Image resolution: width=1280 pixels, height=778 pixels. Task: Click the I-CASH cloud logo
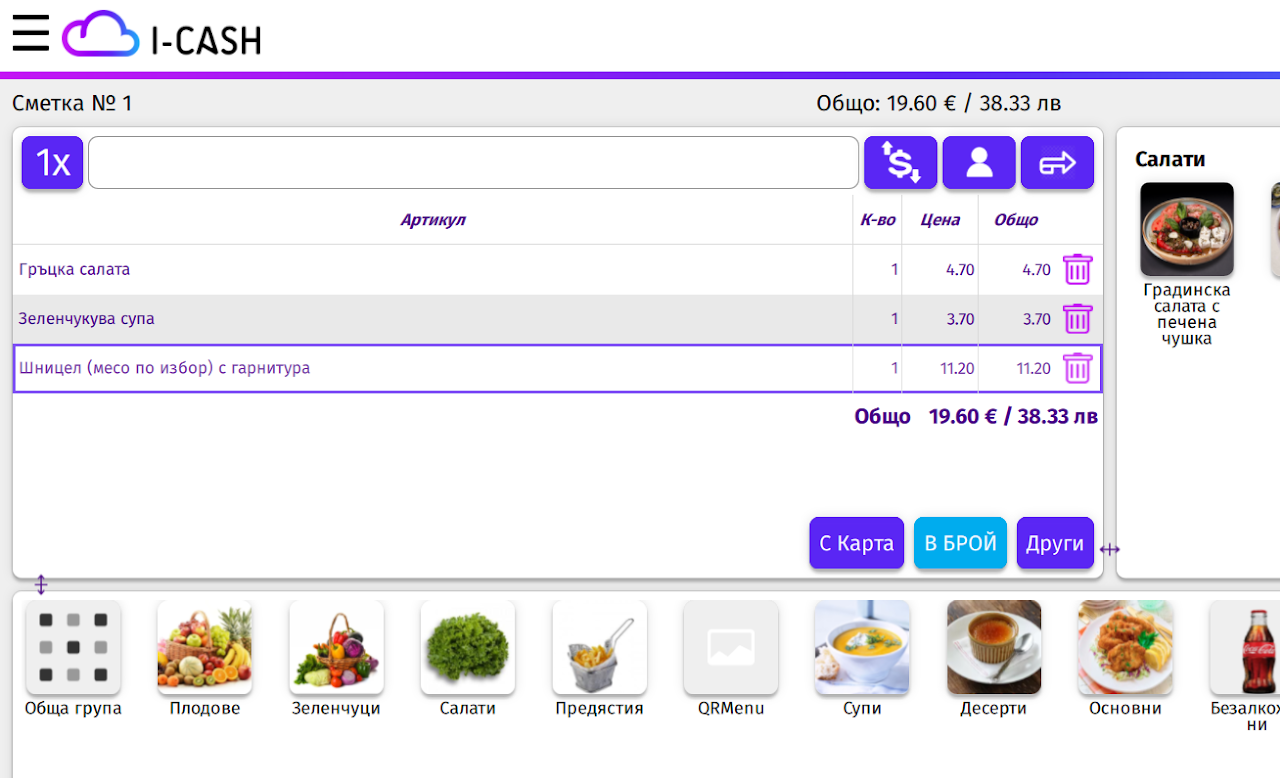click(x=161, y=36)
